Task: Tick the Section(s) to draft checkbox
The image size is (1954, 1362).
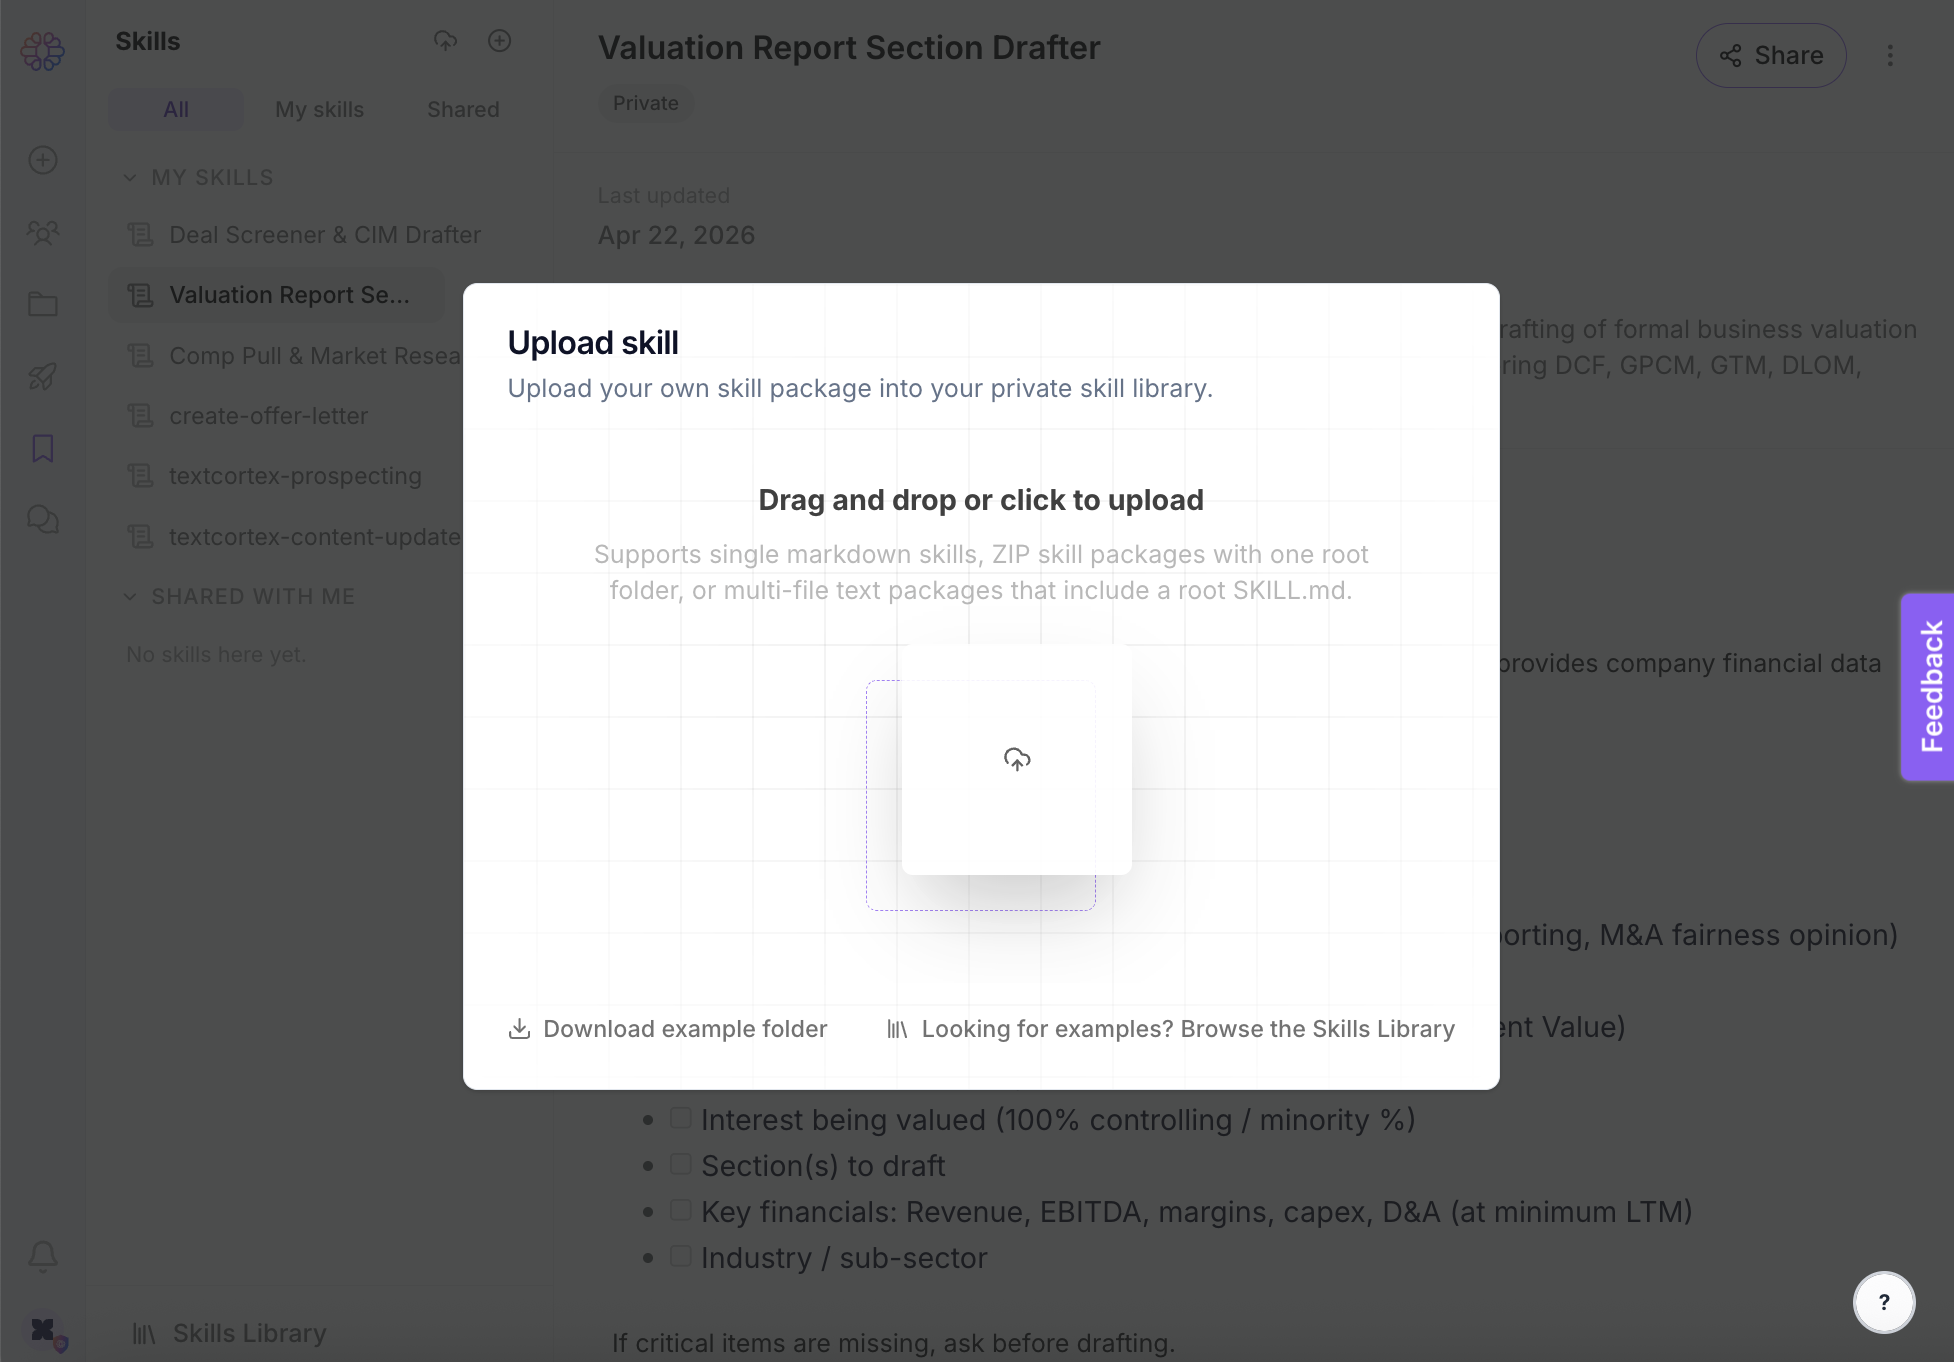Action: [681, 1163]
